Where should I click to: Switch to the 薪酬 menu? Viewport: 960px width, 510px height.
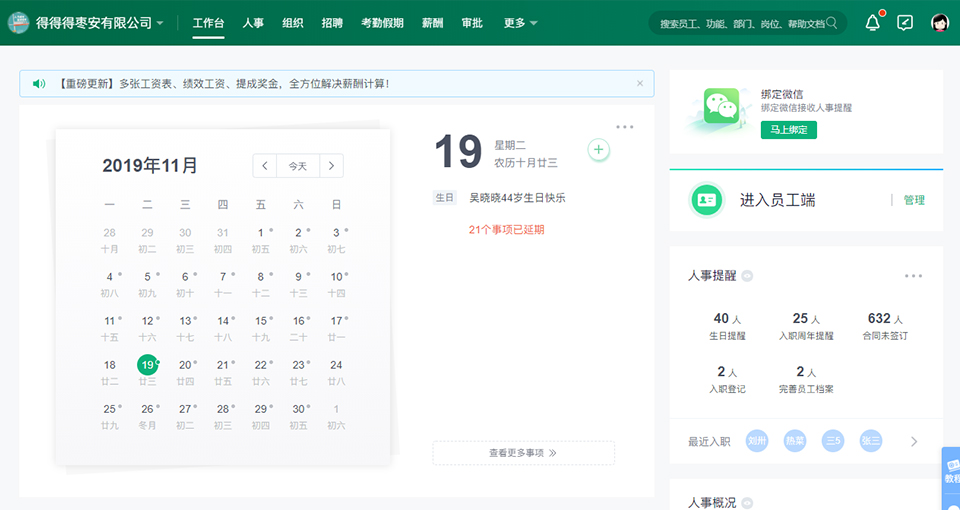point(433,23)
